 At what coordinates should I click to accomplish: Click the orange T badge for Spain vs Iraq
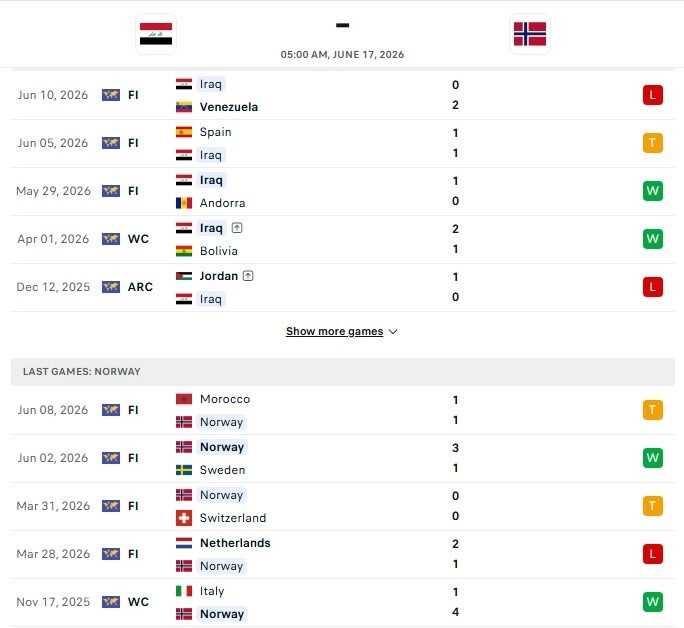click(x=653, y=143)
